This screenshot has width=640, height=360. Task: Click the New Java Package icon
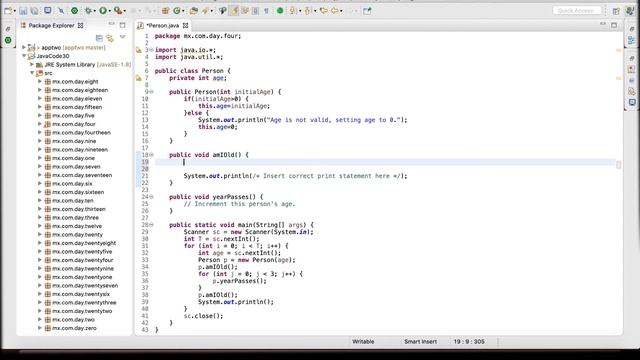pyautogui.click(x=165, y=11)
